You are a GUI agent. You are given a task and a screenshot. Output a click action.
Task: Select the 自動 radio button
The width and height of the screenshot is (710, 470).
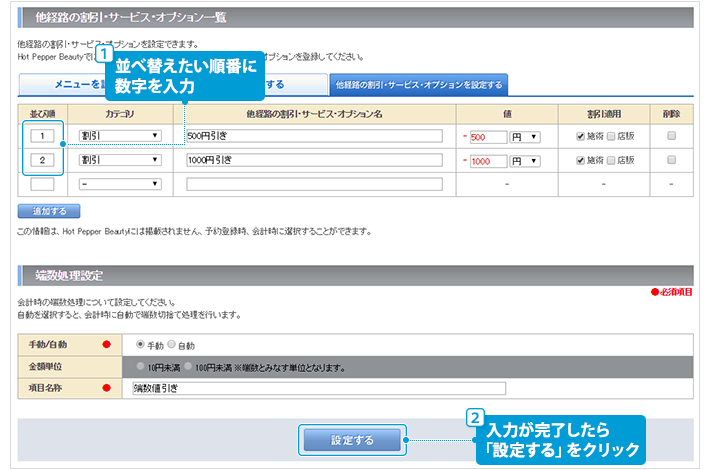[x=169, y=344]
